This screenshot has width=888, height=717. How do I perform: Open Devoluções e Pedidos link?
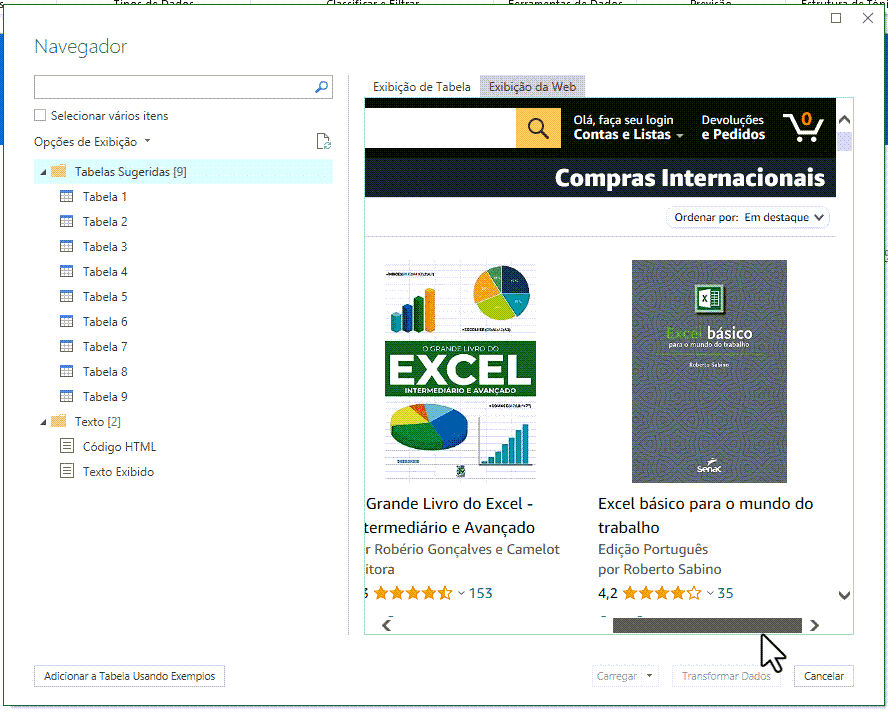tap(733, 127)
